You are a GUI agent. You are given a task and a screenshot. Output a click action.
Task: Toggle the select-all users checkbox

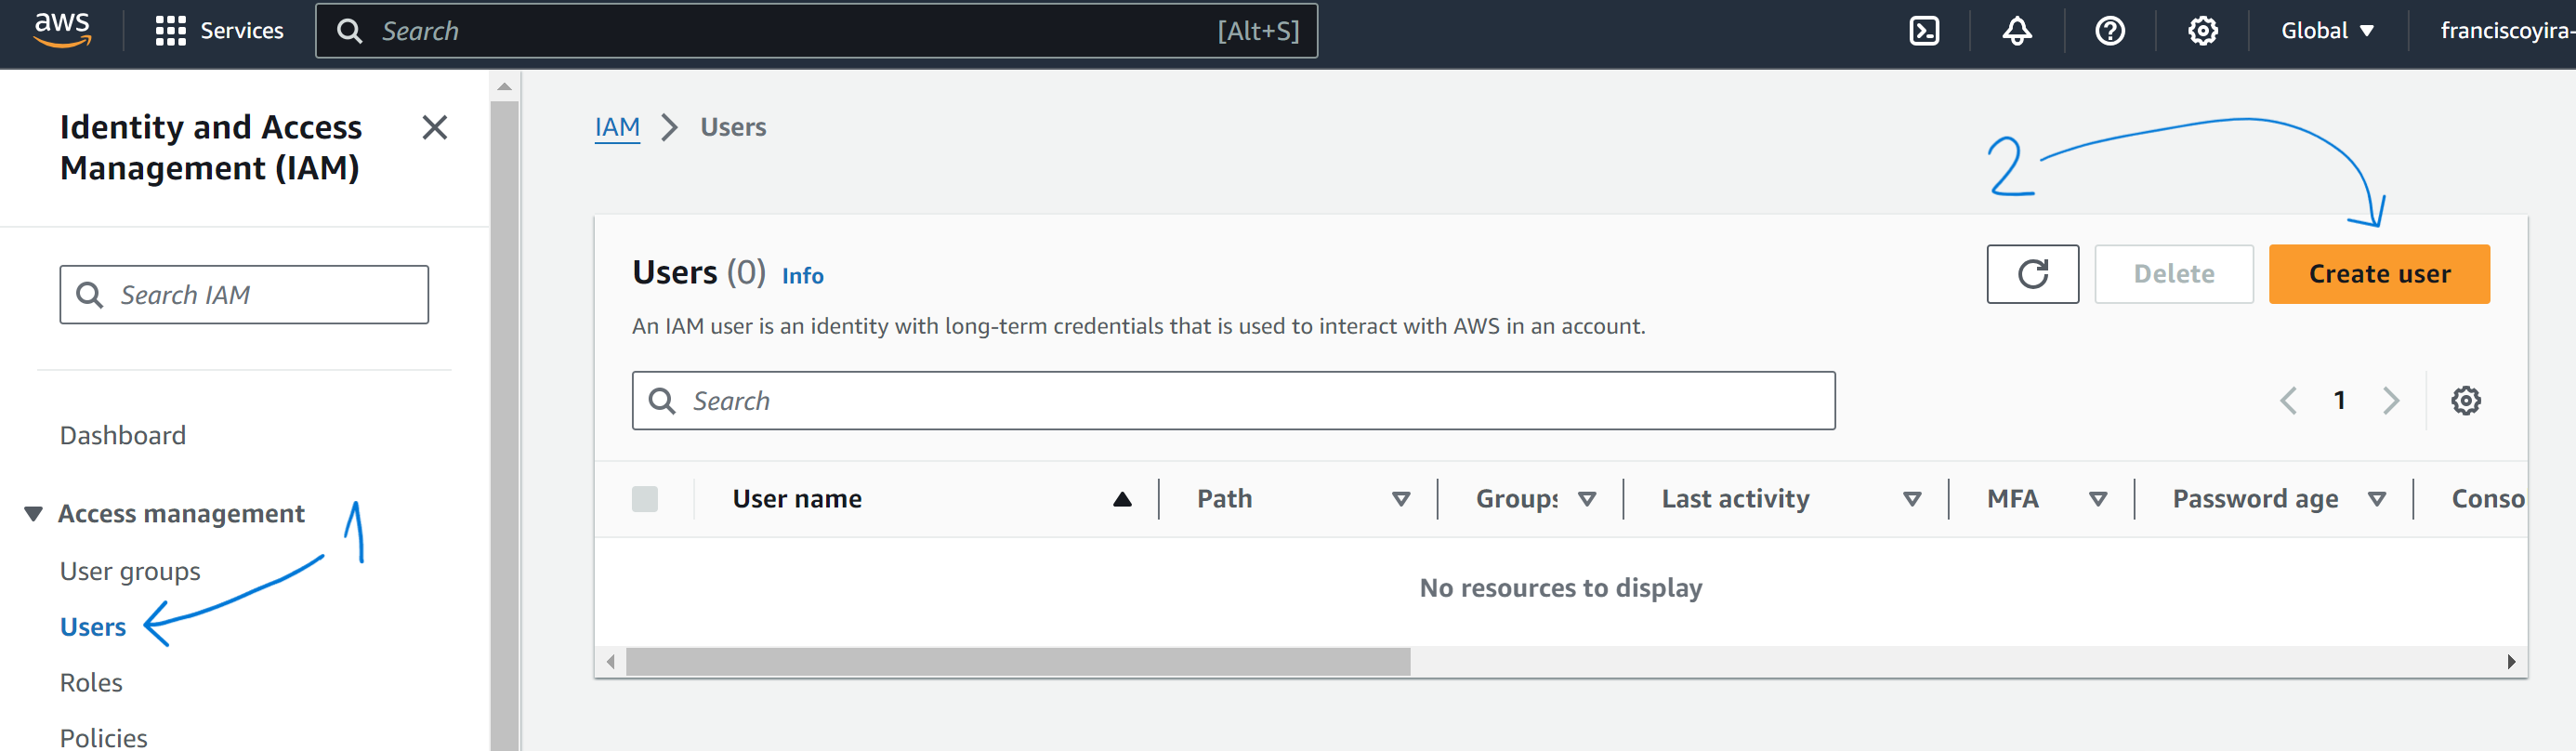click(645, 499)
